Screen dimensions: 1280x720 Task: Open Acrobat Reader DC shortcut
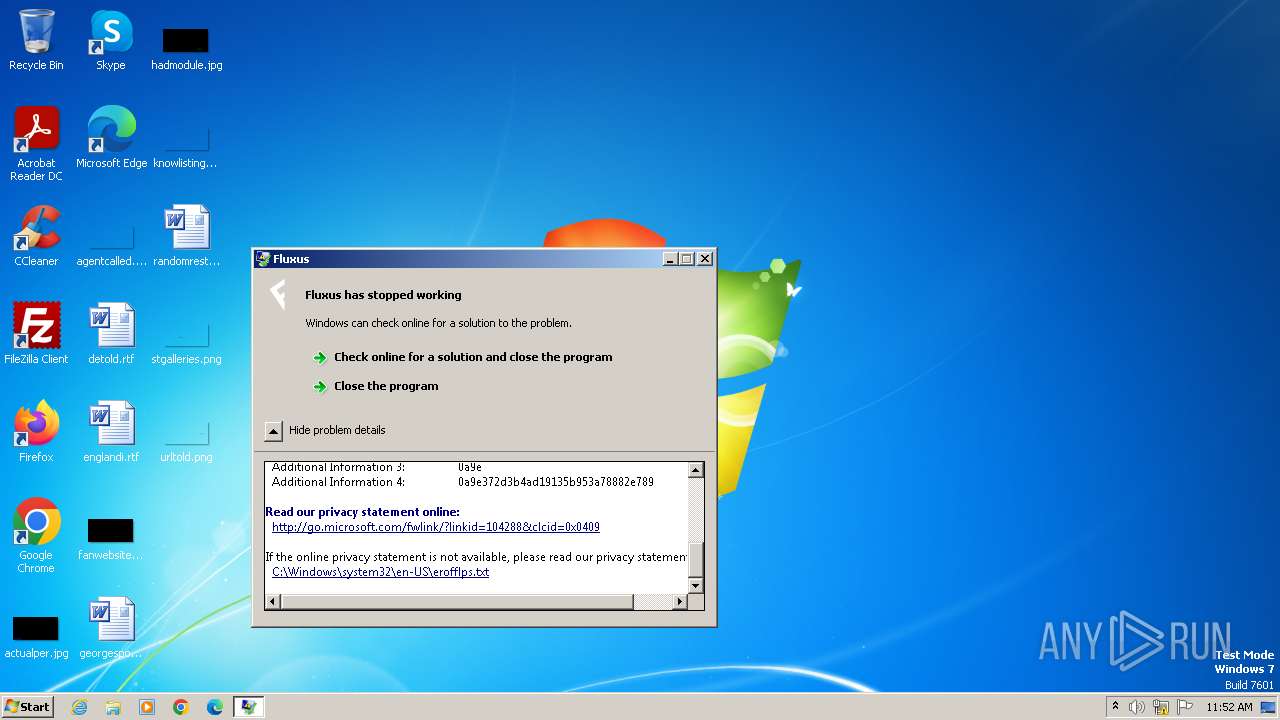click(36, 144)
